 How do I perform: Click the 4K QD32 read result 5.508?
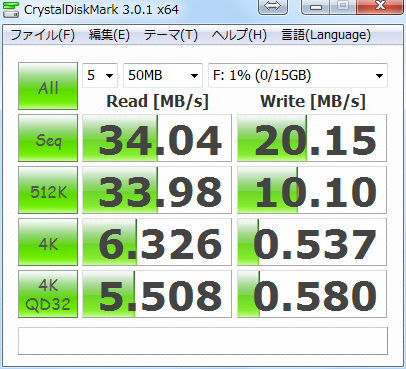(157, 294)
